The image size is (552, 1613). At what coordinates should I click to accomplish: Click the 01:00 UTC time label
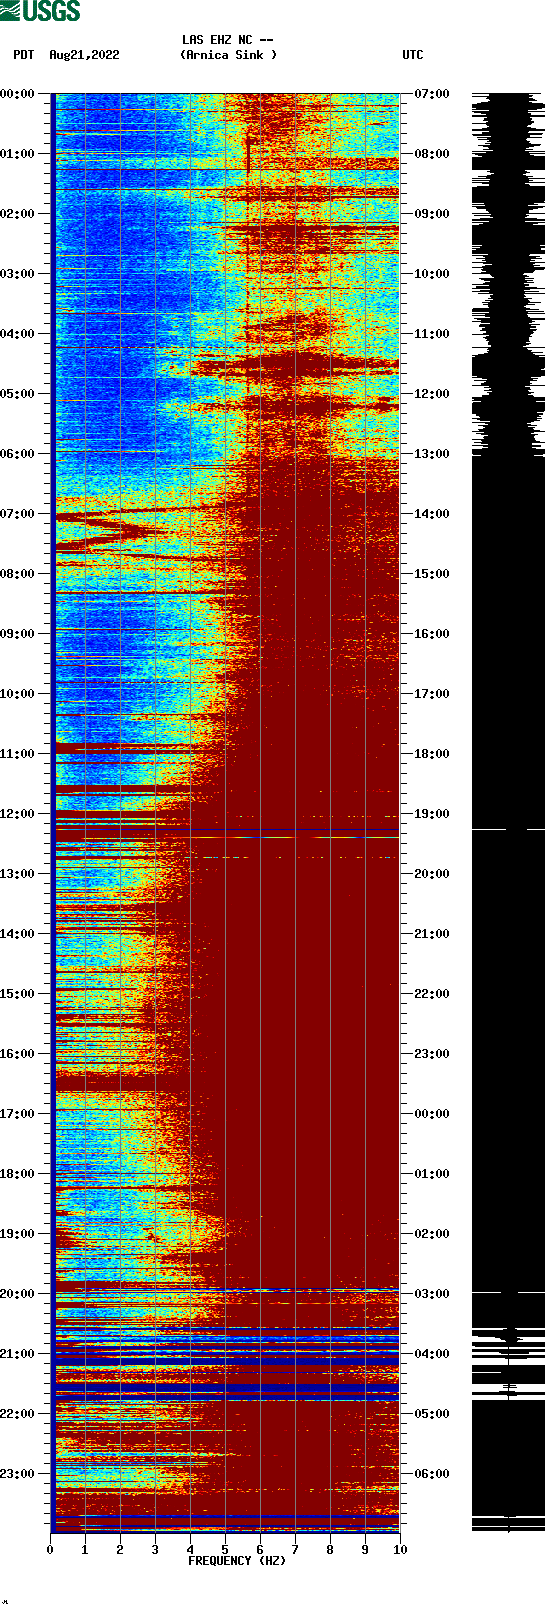click(431, 1174)
